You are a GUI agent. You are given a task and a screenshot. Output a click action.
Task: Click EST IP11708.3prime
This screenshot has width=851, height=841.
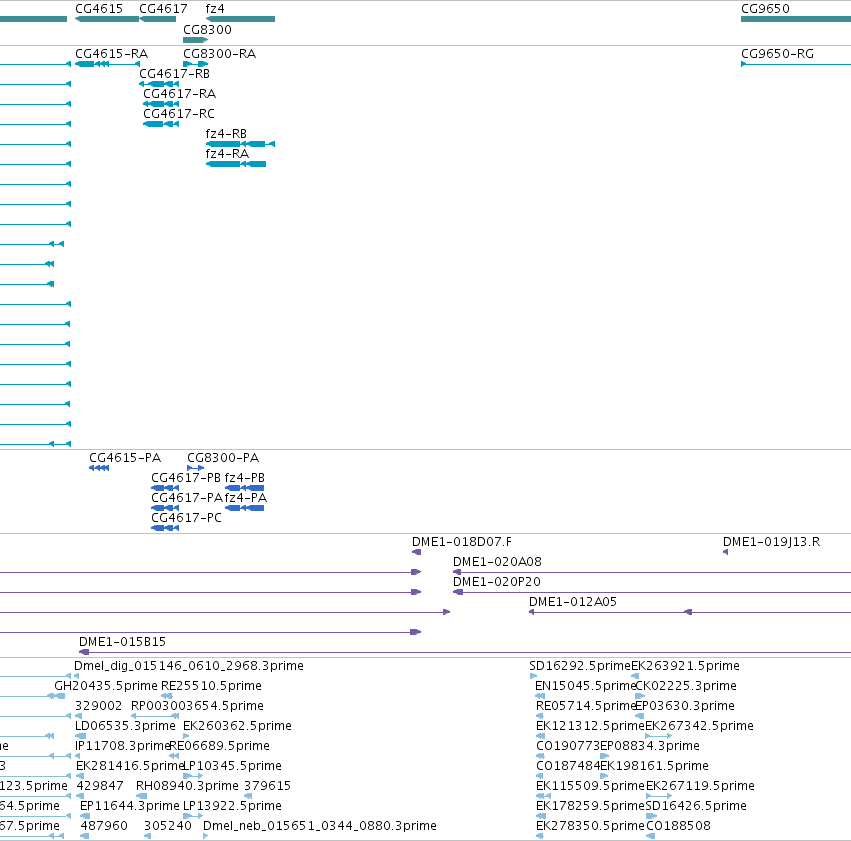point(123,746)
